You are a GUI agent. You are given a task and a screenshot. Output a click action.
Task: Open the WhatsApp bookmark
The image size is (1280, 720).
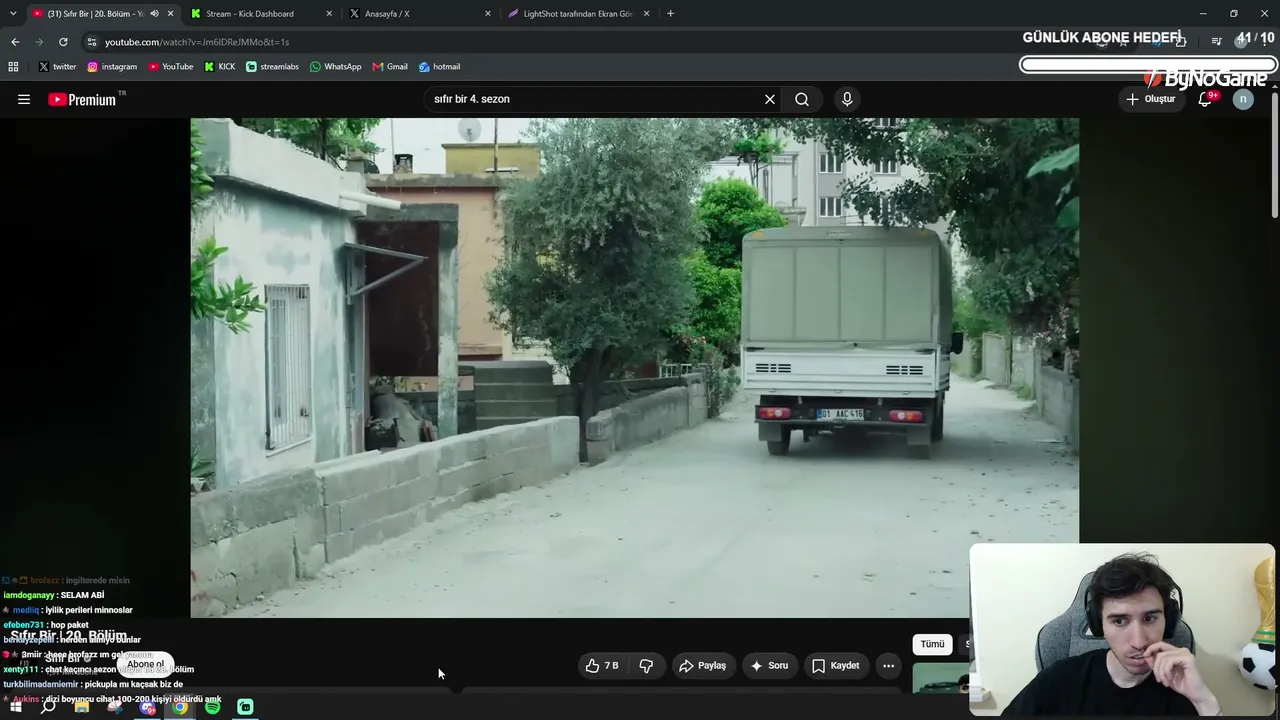point(336,67)
